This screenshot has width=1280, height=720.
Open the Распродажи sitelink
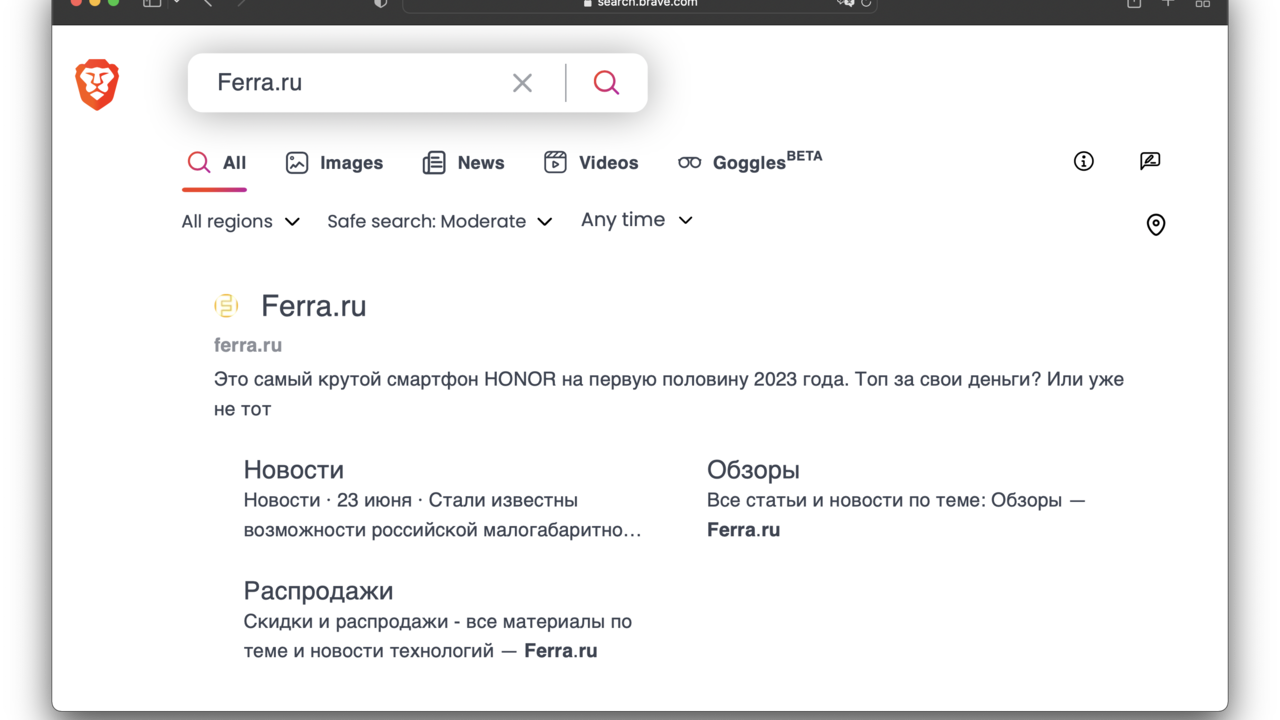[x=318, y=591]
